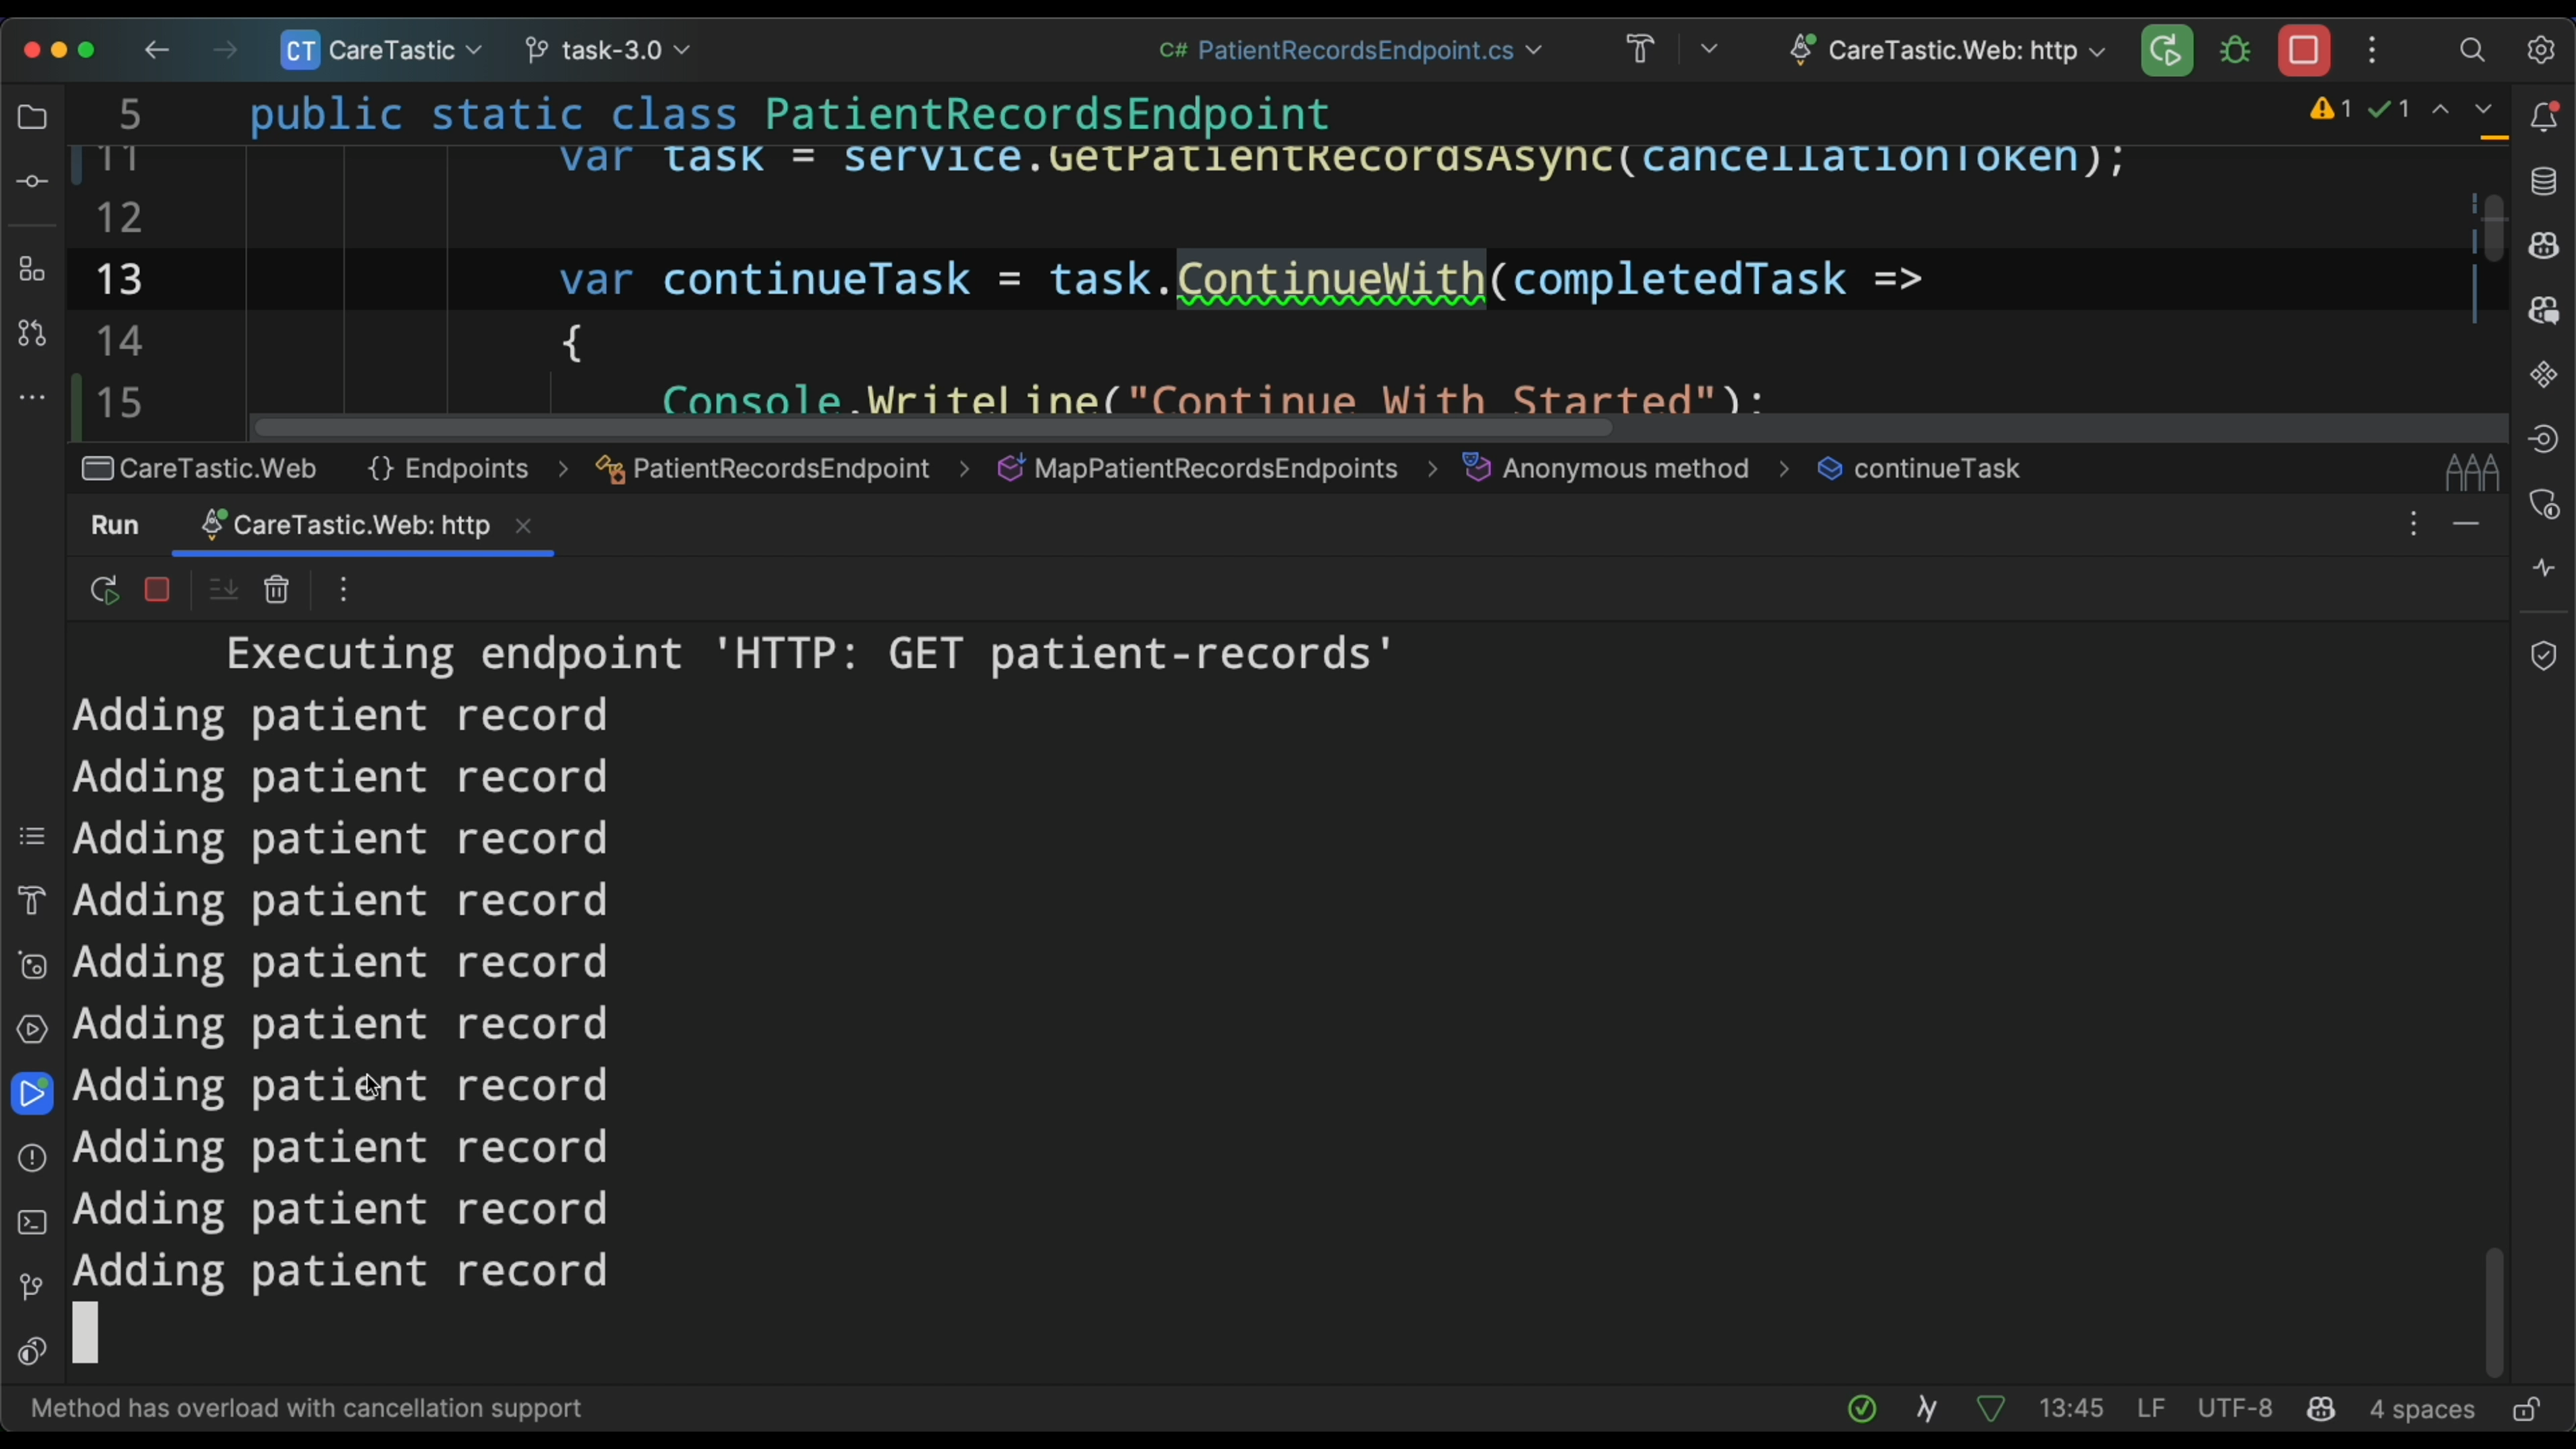Click the Debug bug icon in the toolbar
This screenshot has height=1449, width=2576.
(2236, 50)
